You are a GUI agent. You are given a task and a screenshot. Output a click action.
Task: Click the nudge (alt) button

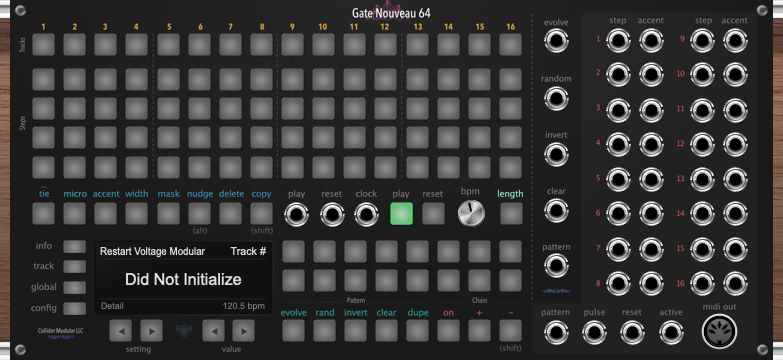[x=199, y=214]
